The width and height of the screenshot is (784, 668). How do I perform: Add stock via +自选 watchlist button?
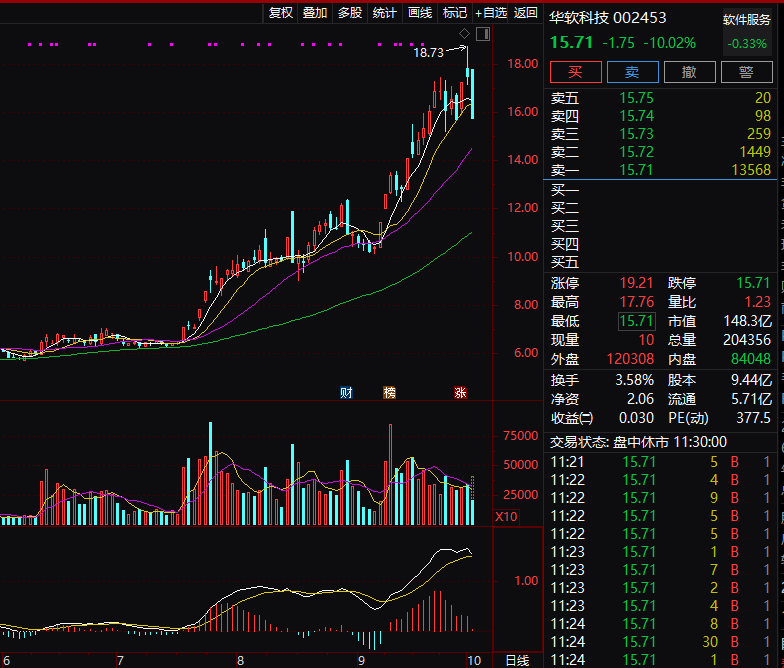coord(491,13)
